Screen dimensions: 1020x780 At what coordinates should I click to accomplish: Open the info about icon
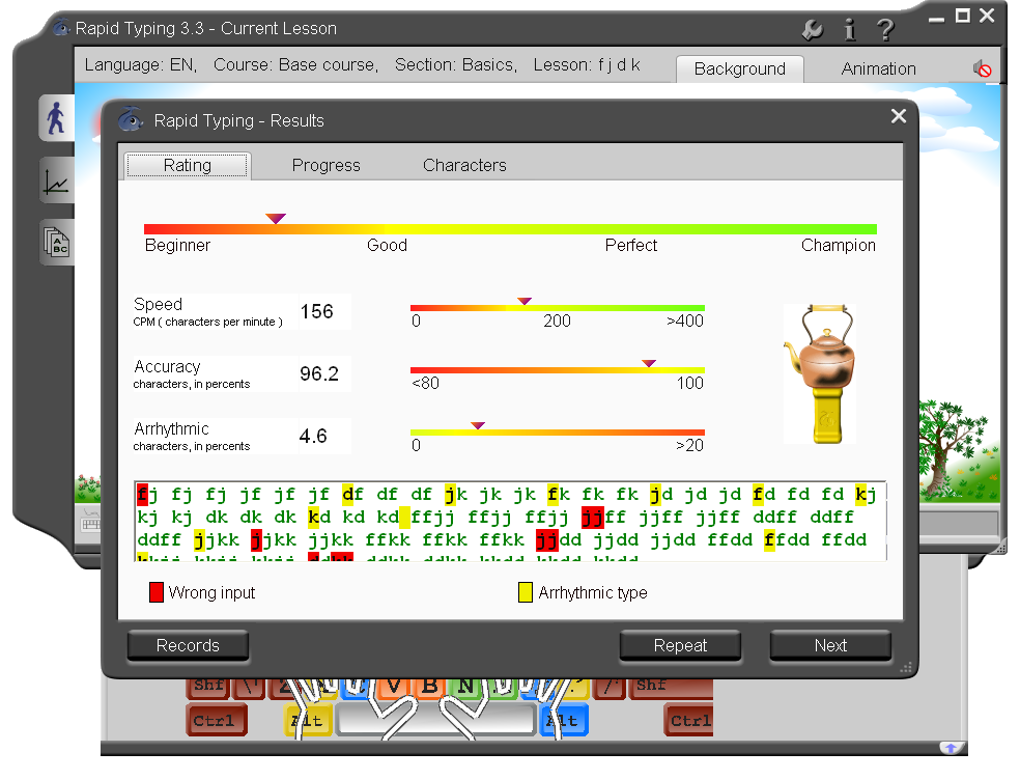[850, 29]
